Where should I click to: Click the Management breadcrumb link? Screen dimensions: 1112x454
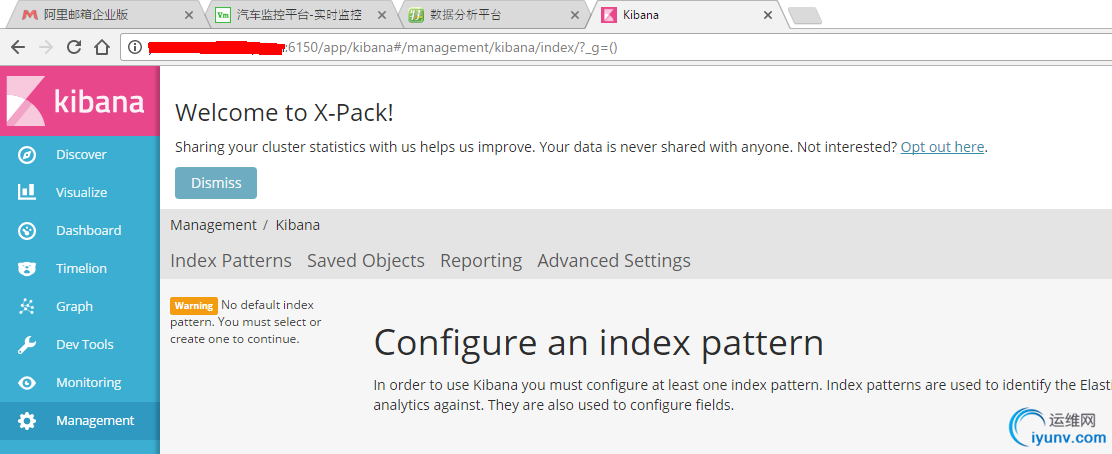[213, 225]
